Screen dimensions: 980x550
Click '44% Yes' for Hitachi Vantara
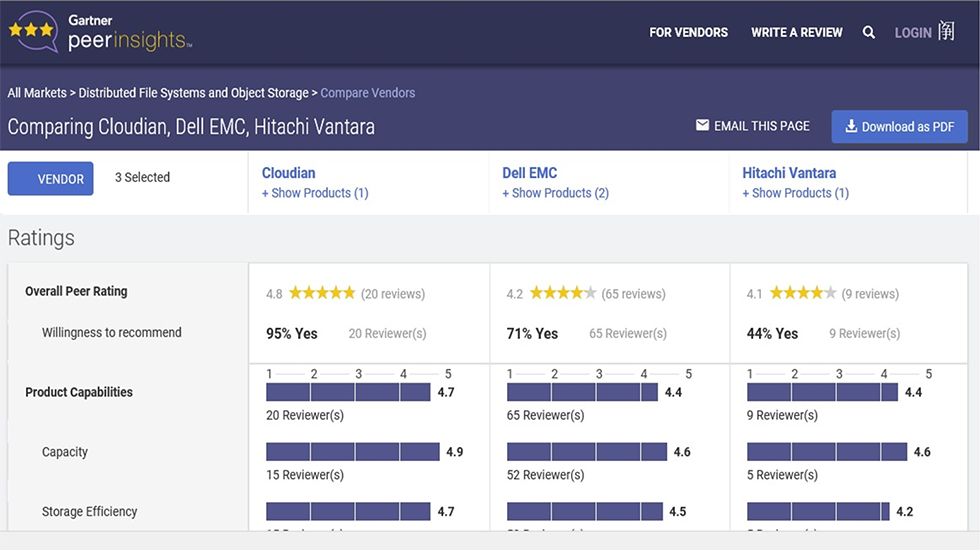pyautogui.click(x=772, y=334)
